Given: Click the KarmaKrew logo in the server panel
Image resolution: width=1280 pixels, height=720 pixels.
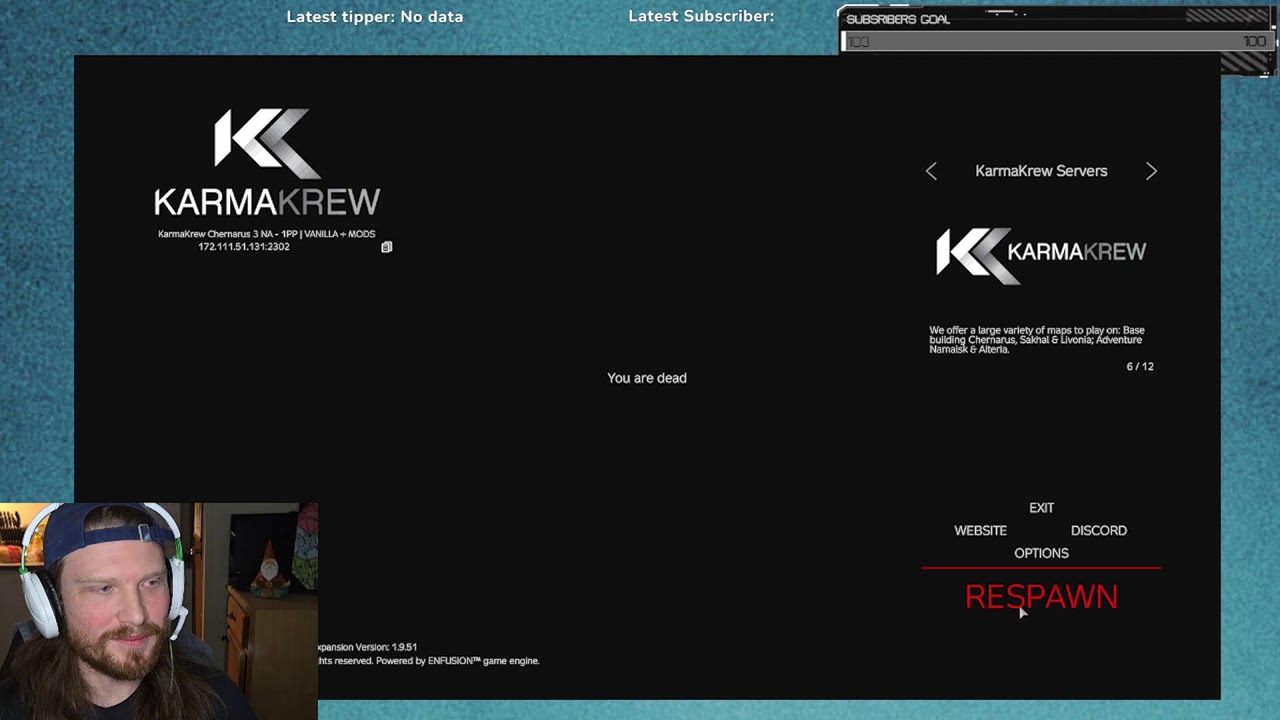Looking at the screenshot, I should point(1041,255).
